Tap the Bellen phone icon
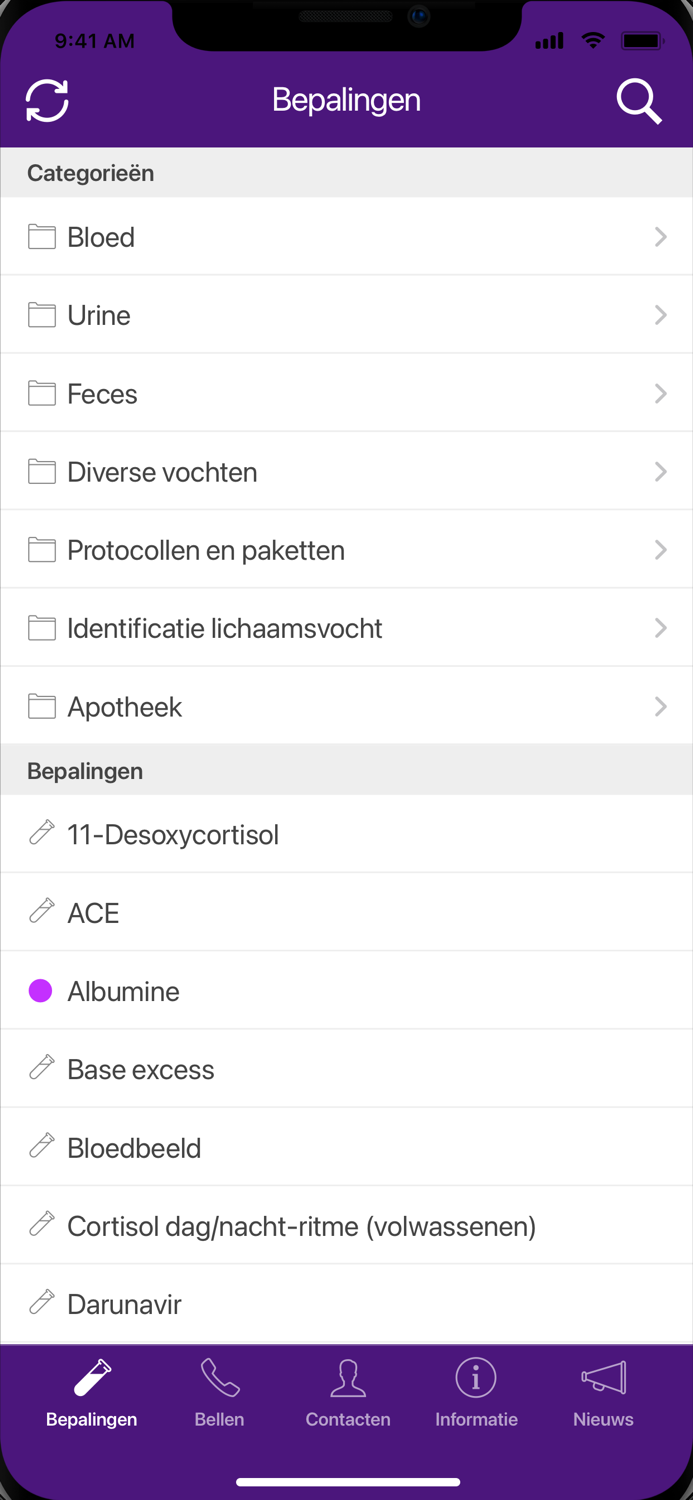 pos(219,1376)
